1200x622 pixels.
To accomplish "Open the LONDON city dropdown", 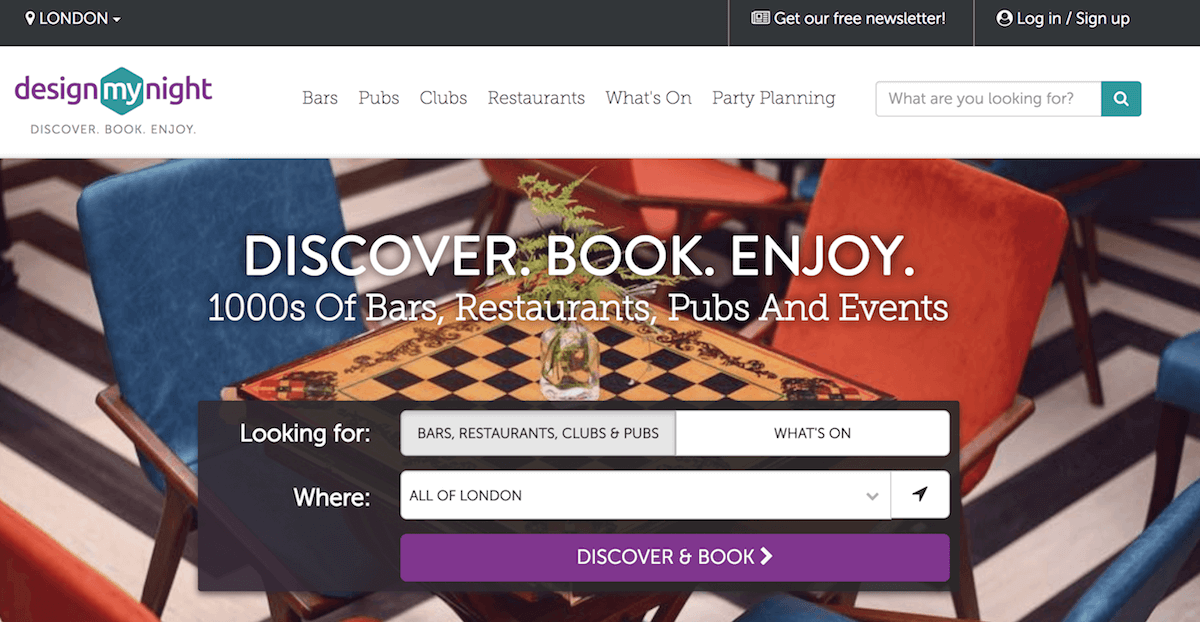I will [73, 19].
